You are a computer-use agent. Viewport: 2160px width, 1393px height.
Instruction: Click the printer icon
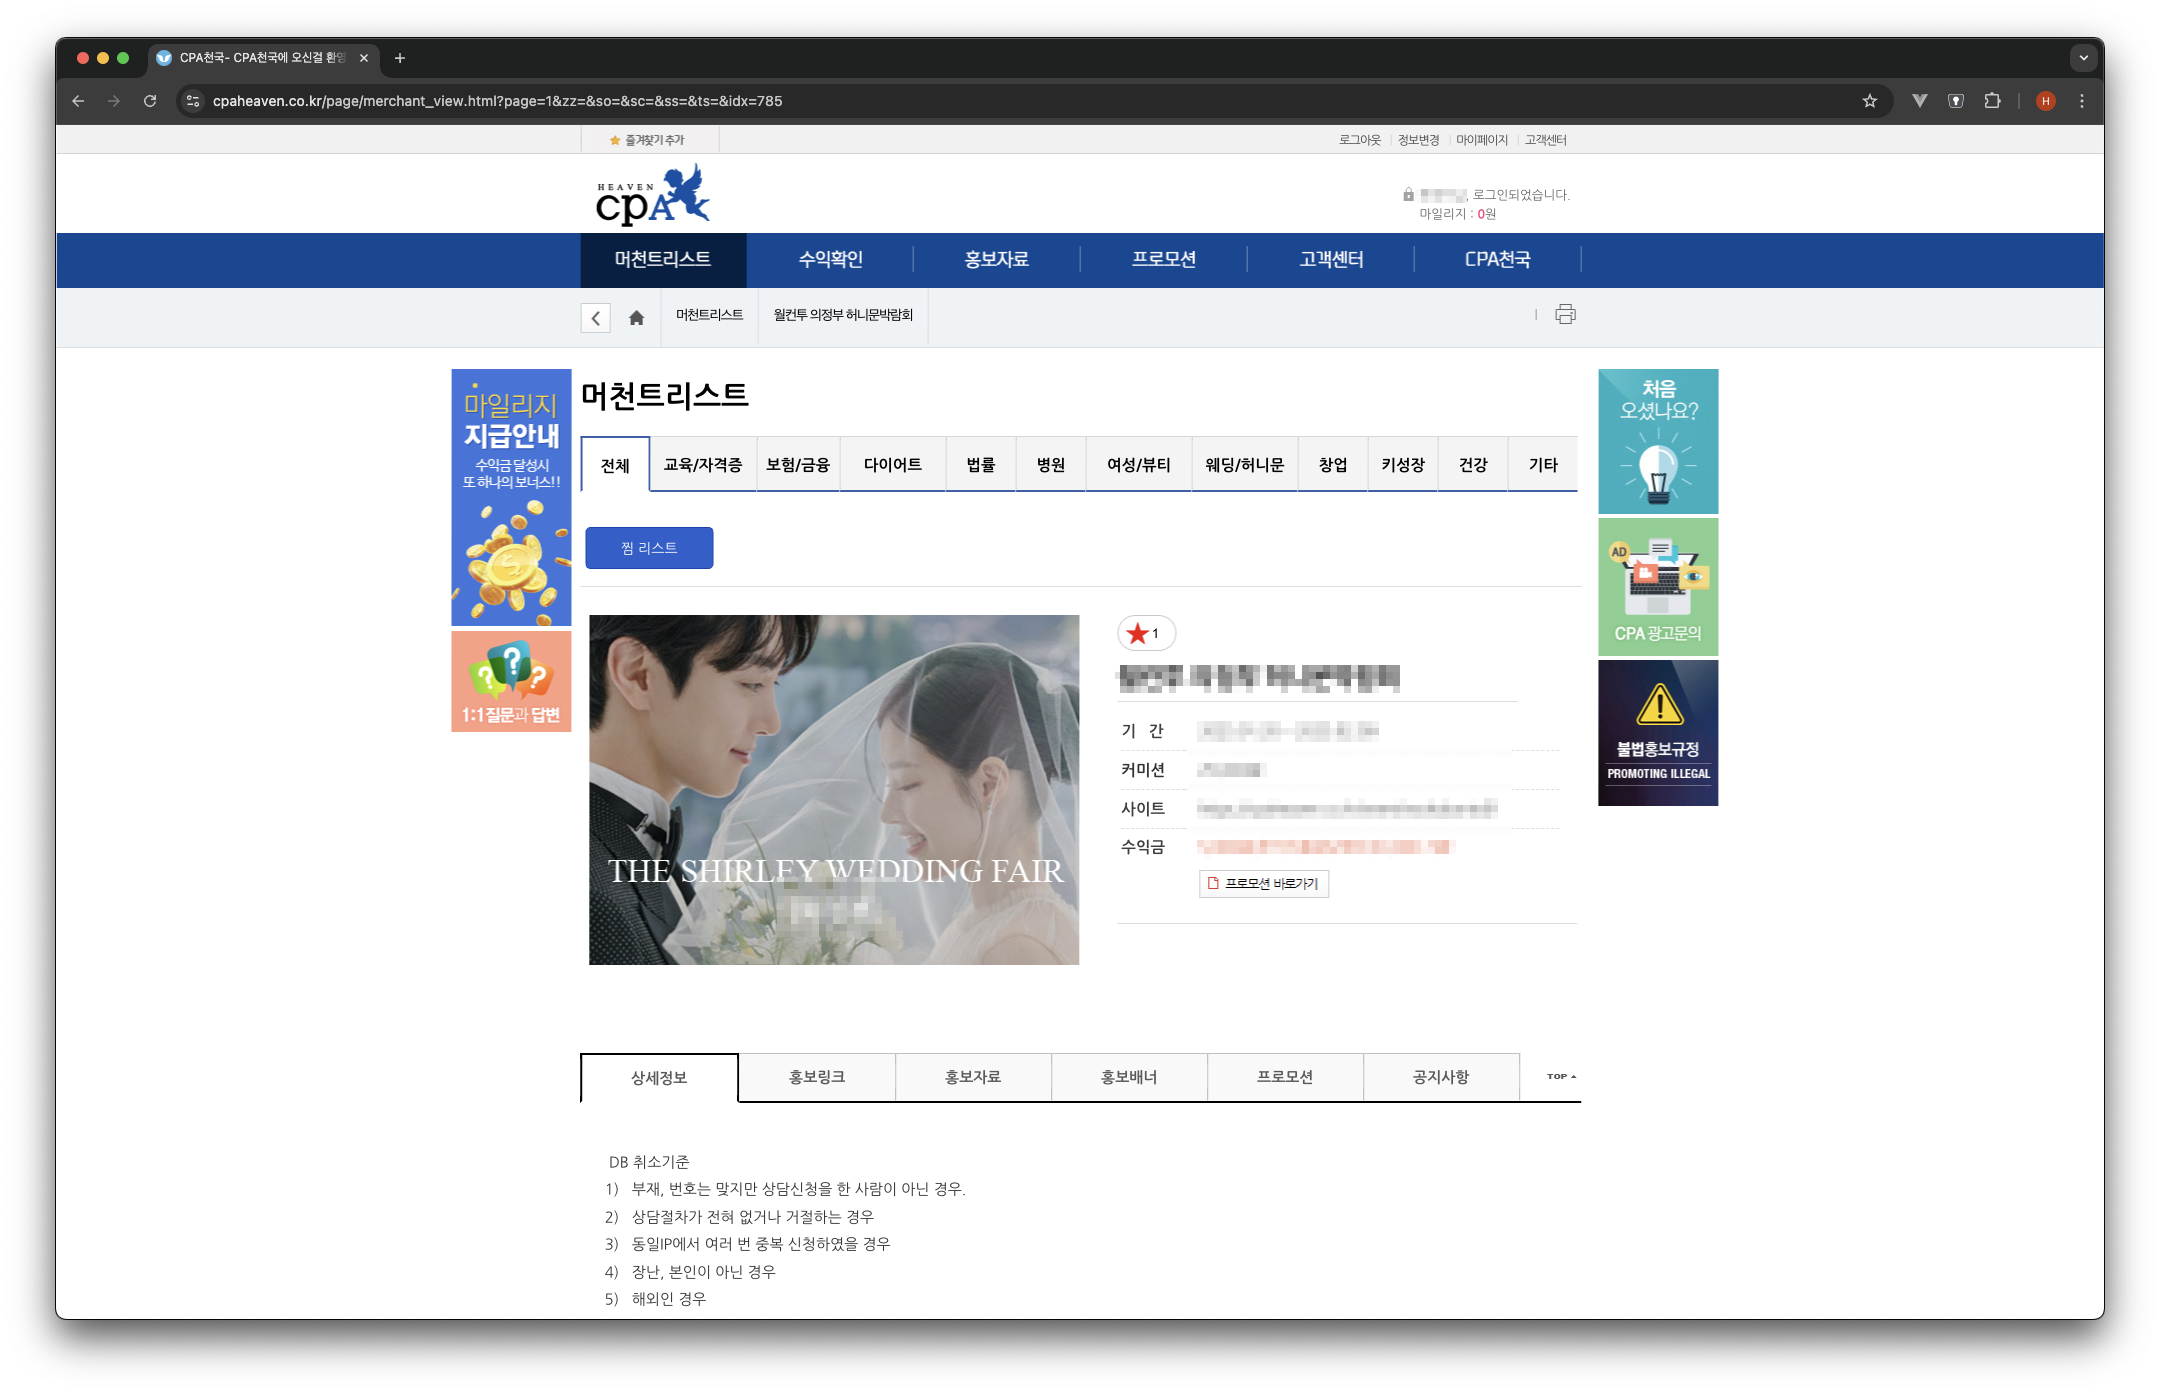[1565, 315]
